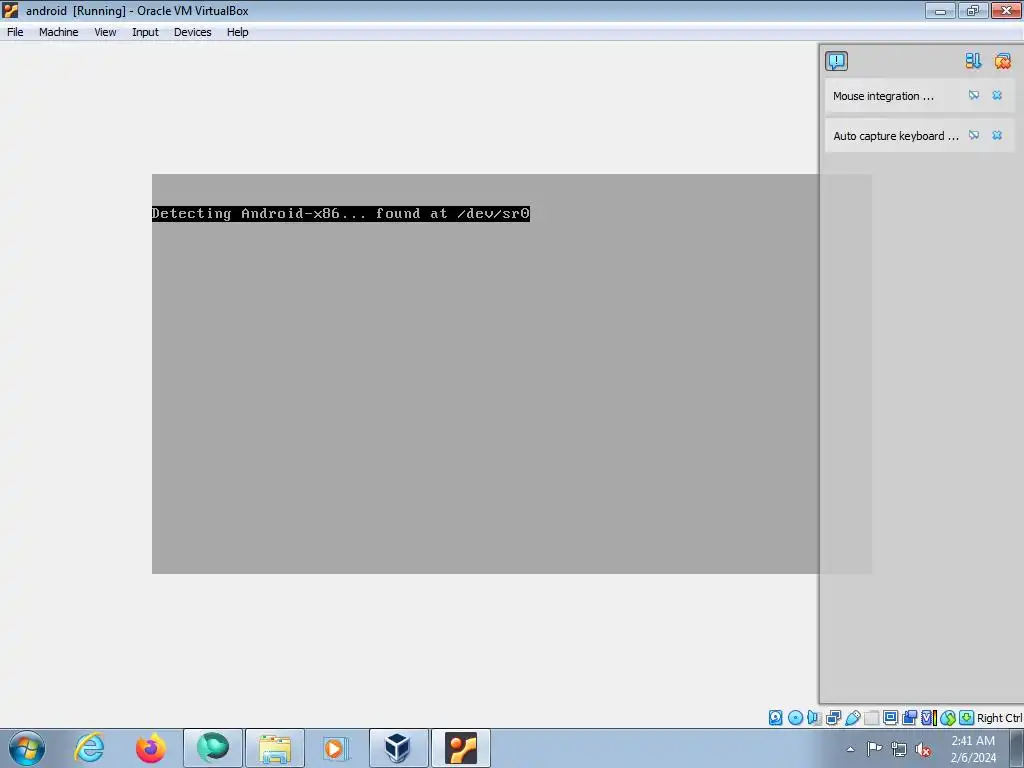Screen dimensions: 1024x768
Task: Open the Input menu
Action: 145,32
